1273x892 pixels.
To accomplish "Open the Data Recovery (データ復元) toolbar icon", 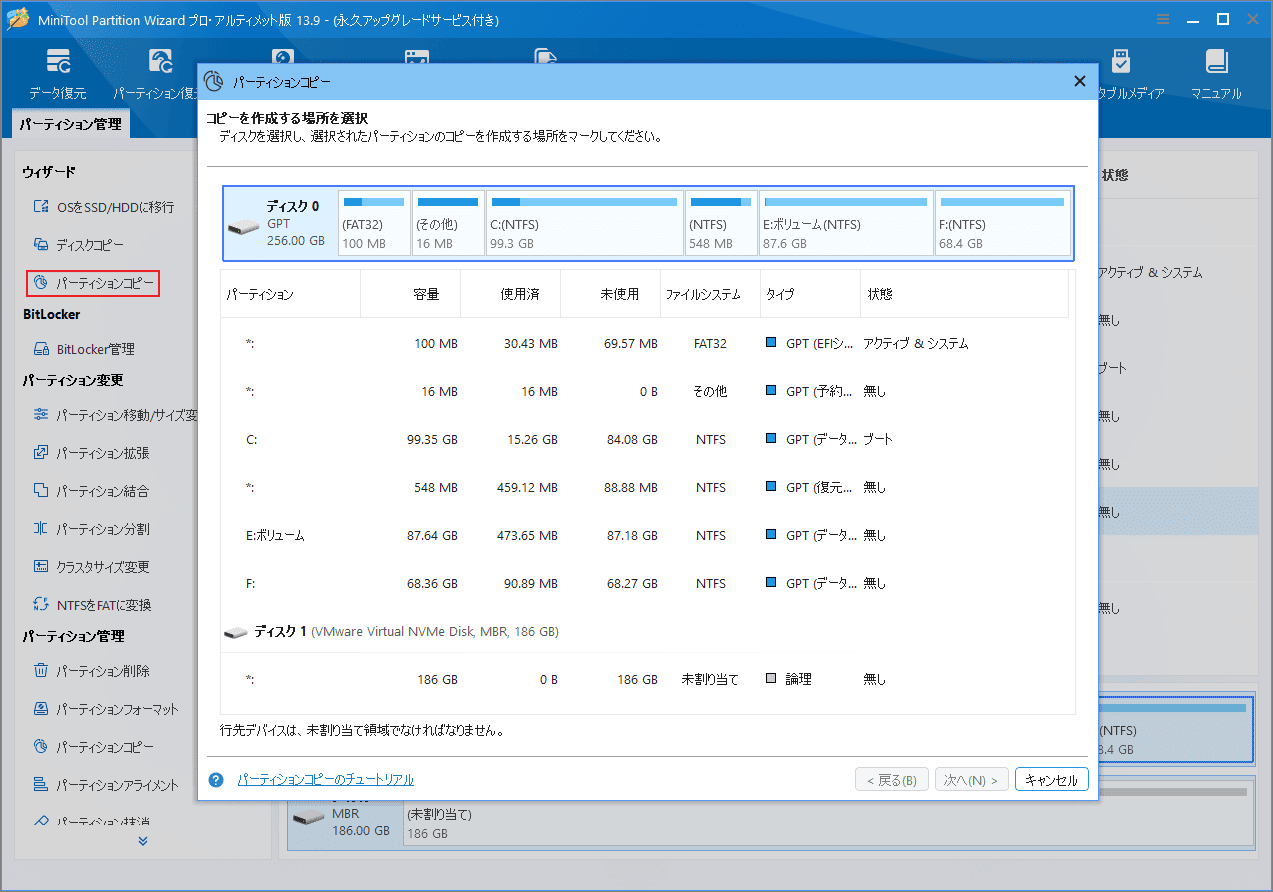I will pos(57,75).
